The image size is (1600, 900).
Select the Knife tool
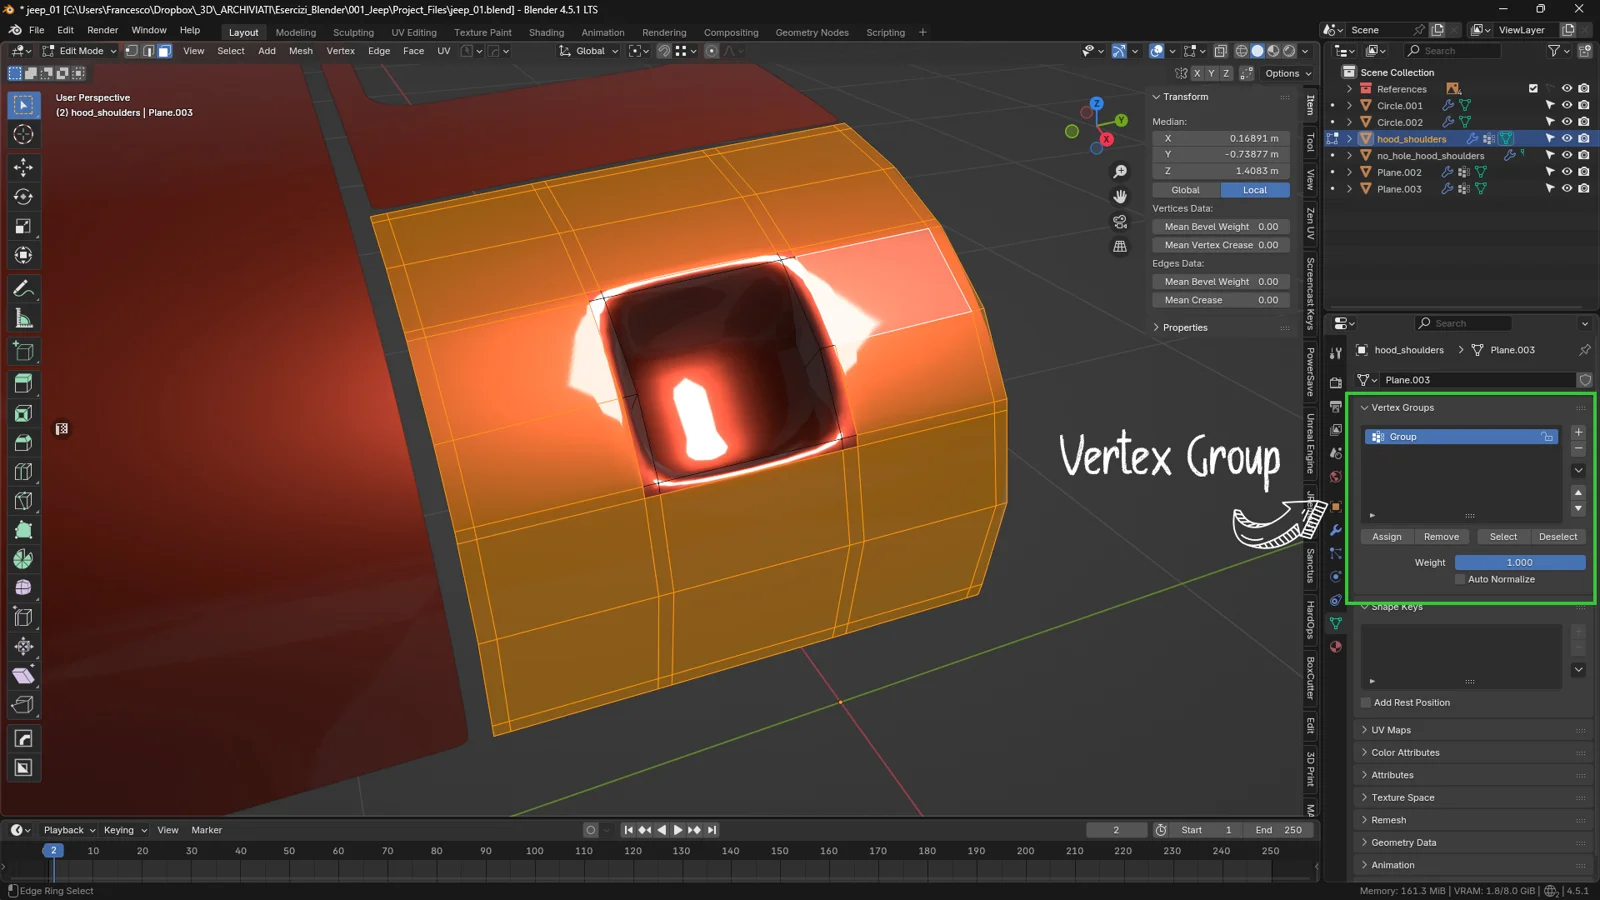tap(23, 500)
